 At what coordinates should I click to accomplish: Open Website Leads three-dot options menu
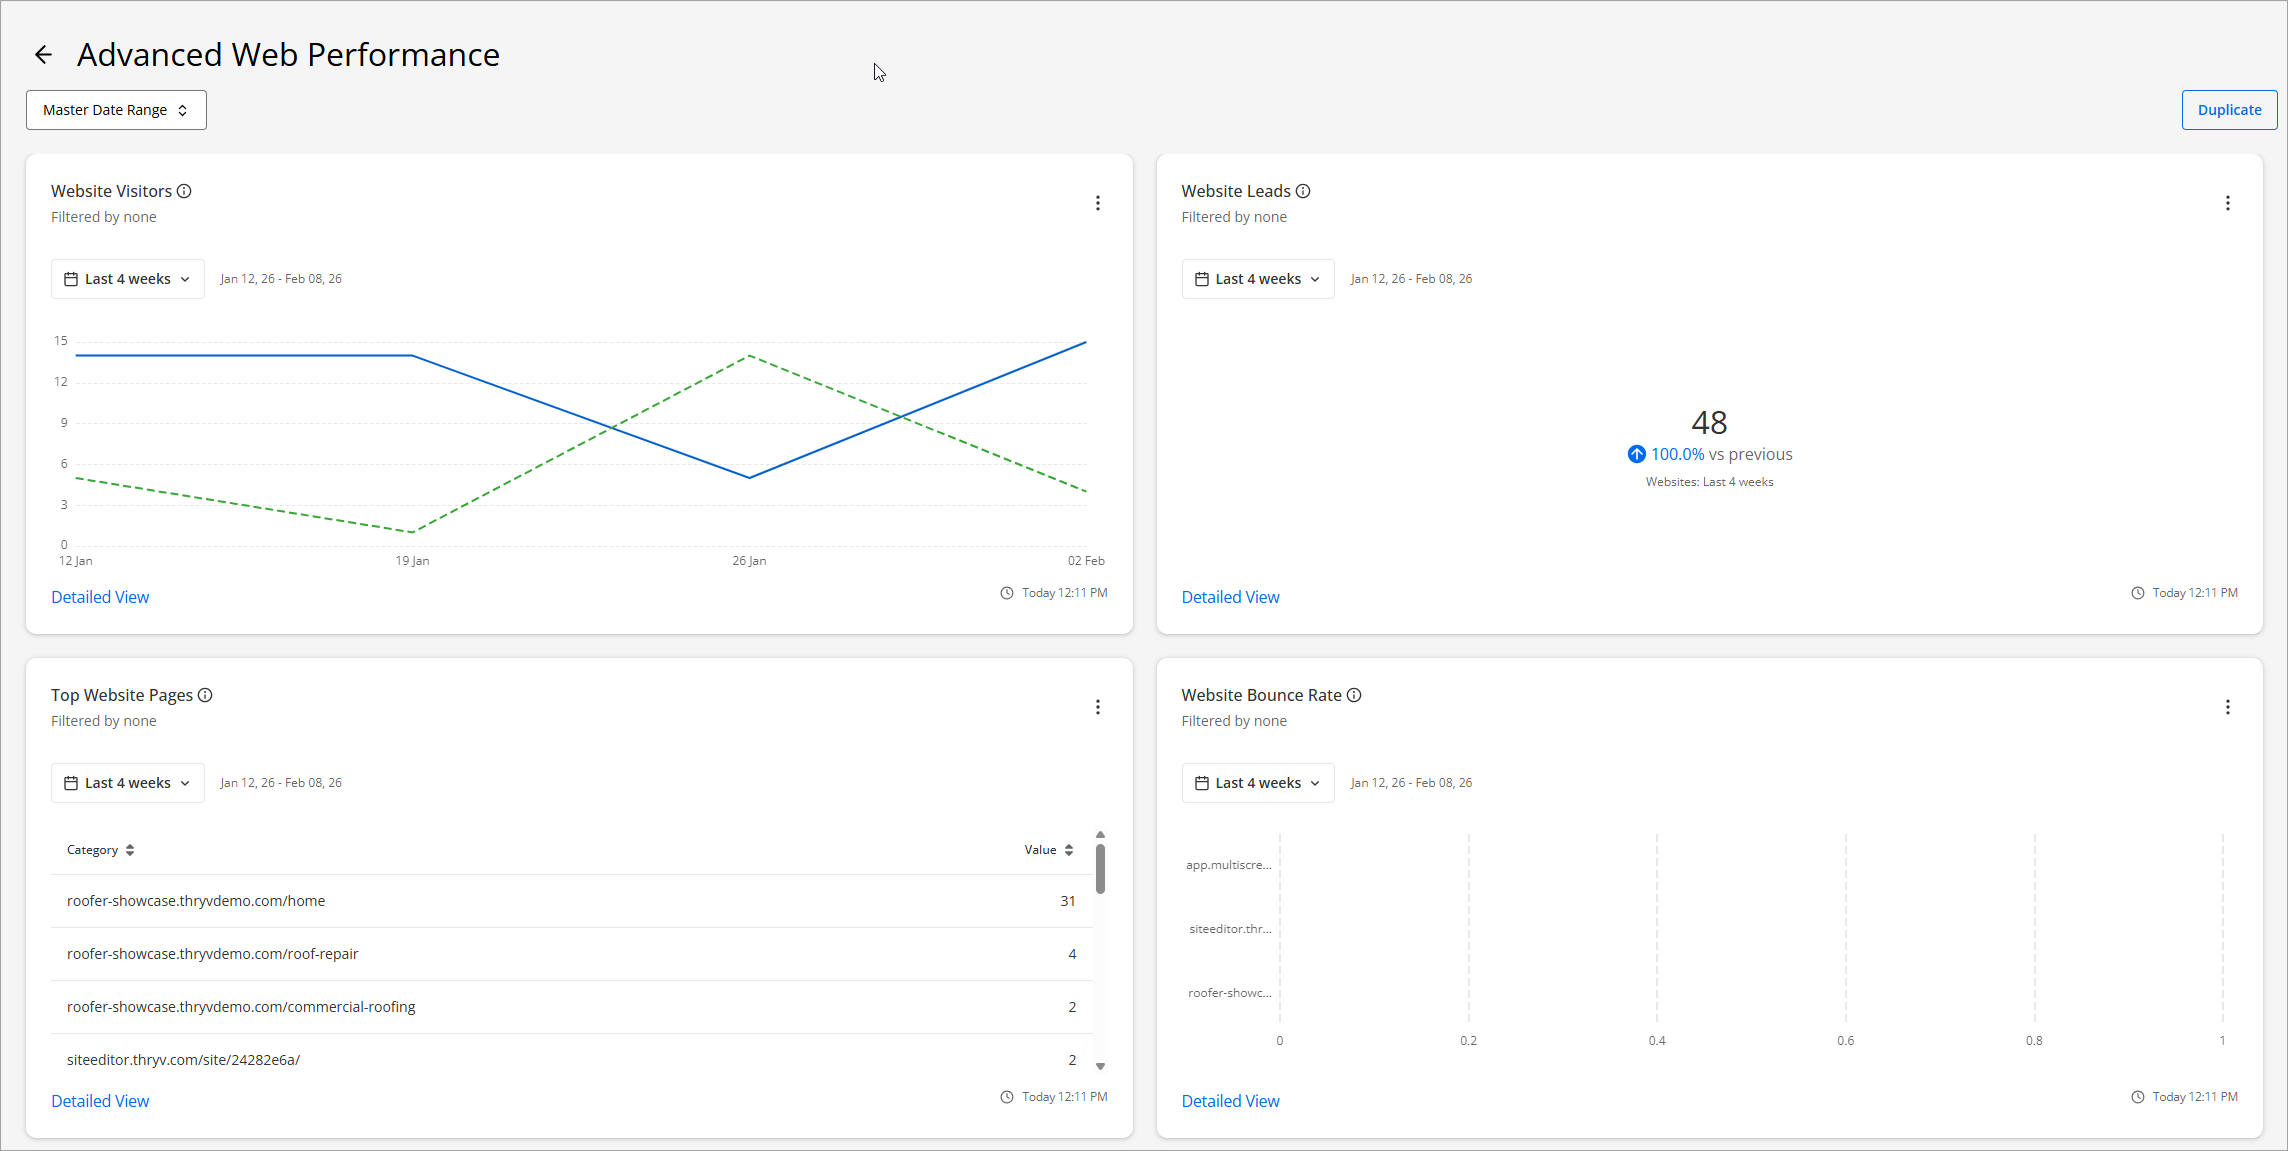(x=2227, y=203)
